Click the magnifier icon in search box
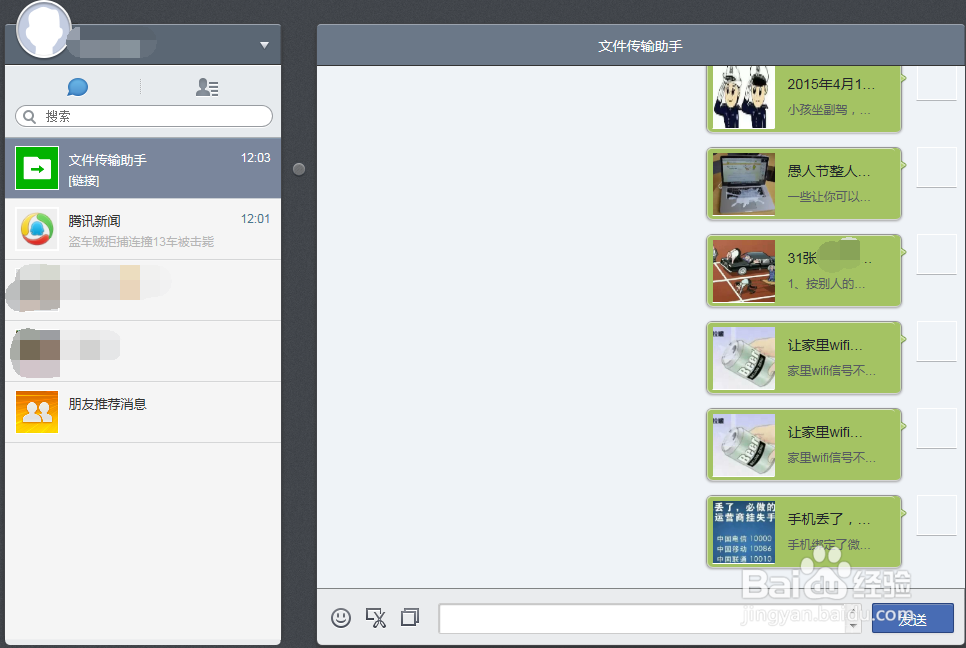 click(x=29, y=116)
